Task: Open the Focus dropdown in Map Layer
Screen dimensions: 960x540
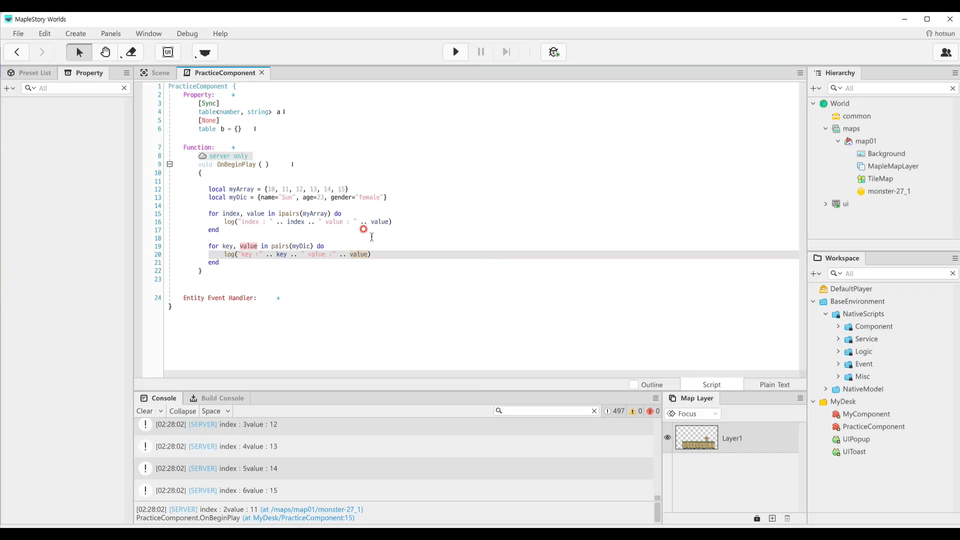Action: coord(692,414)
